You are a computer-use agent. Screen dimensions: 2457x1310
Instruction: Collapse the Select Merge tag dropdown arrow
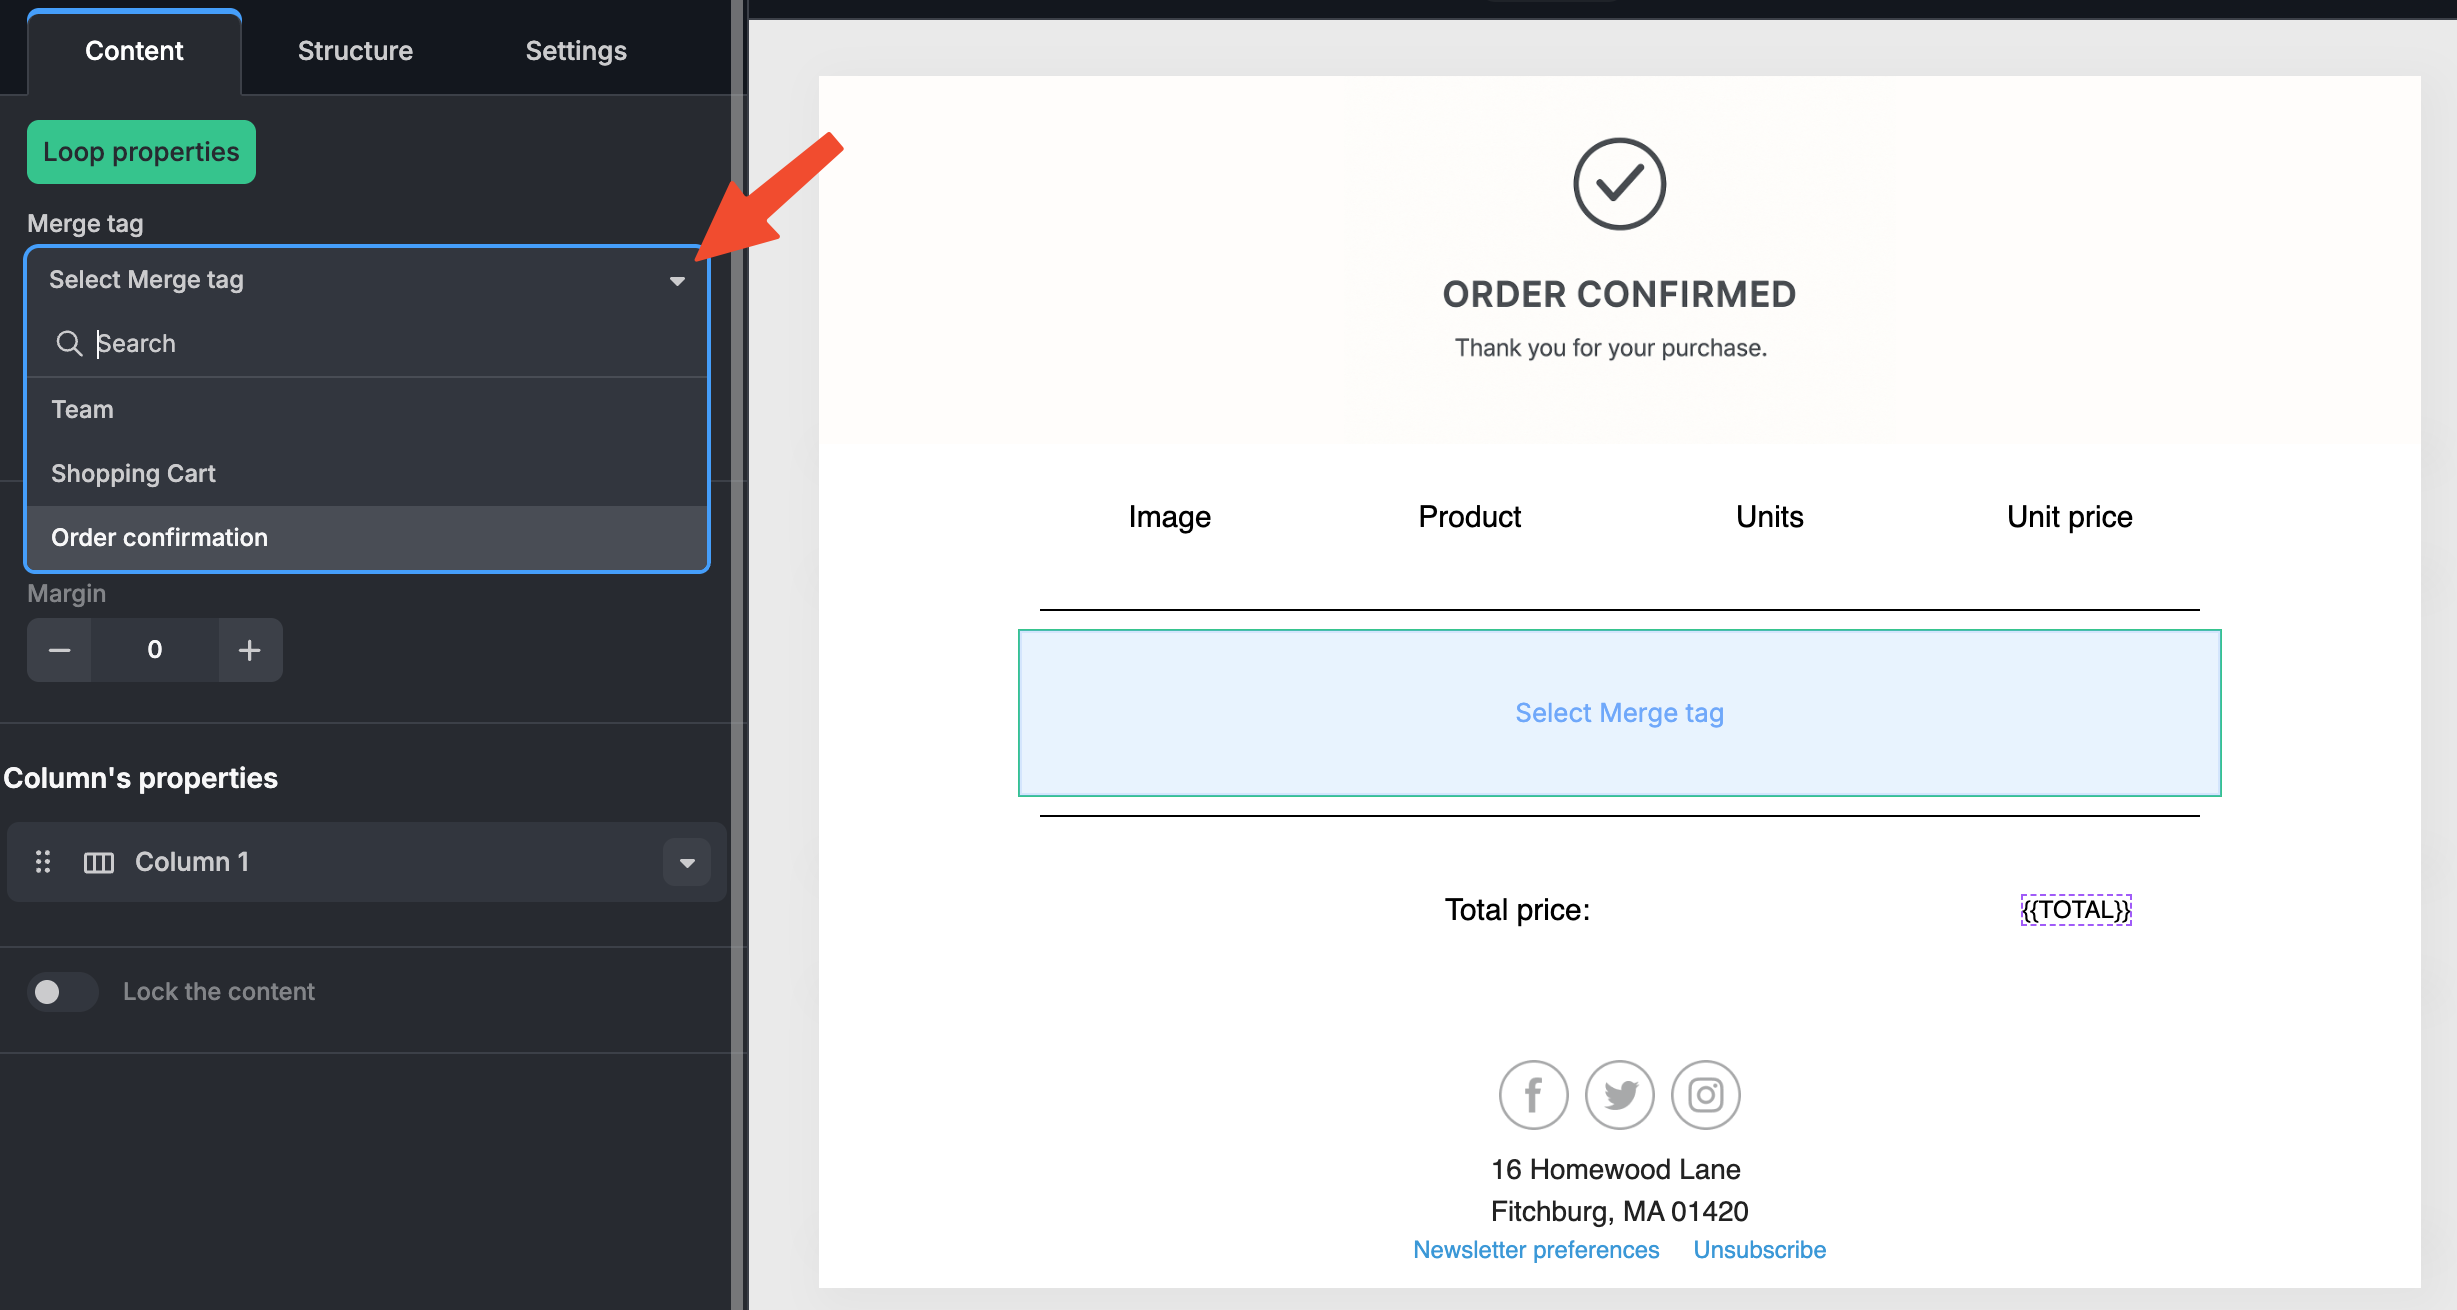[677, 281]
